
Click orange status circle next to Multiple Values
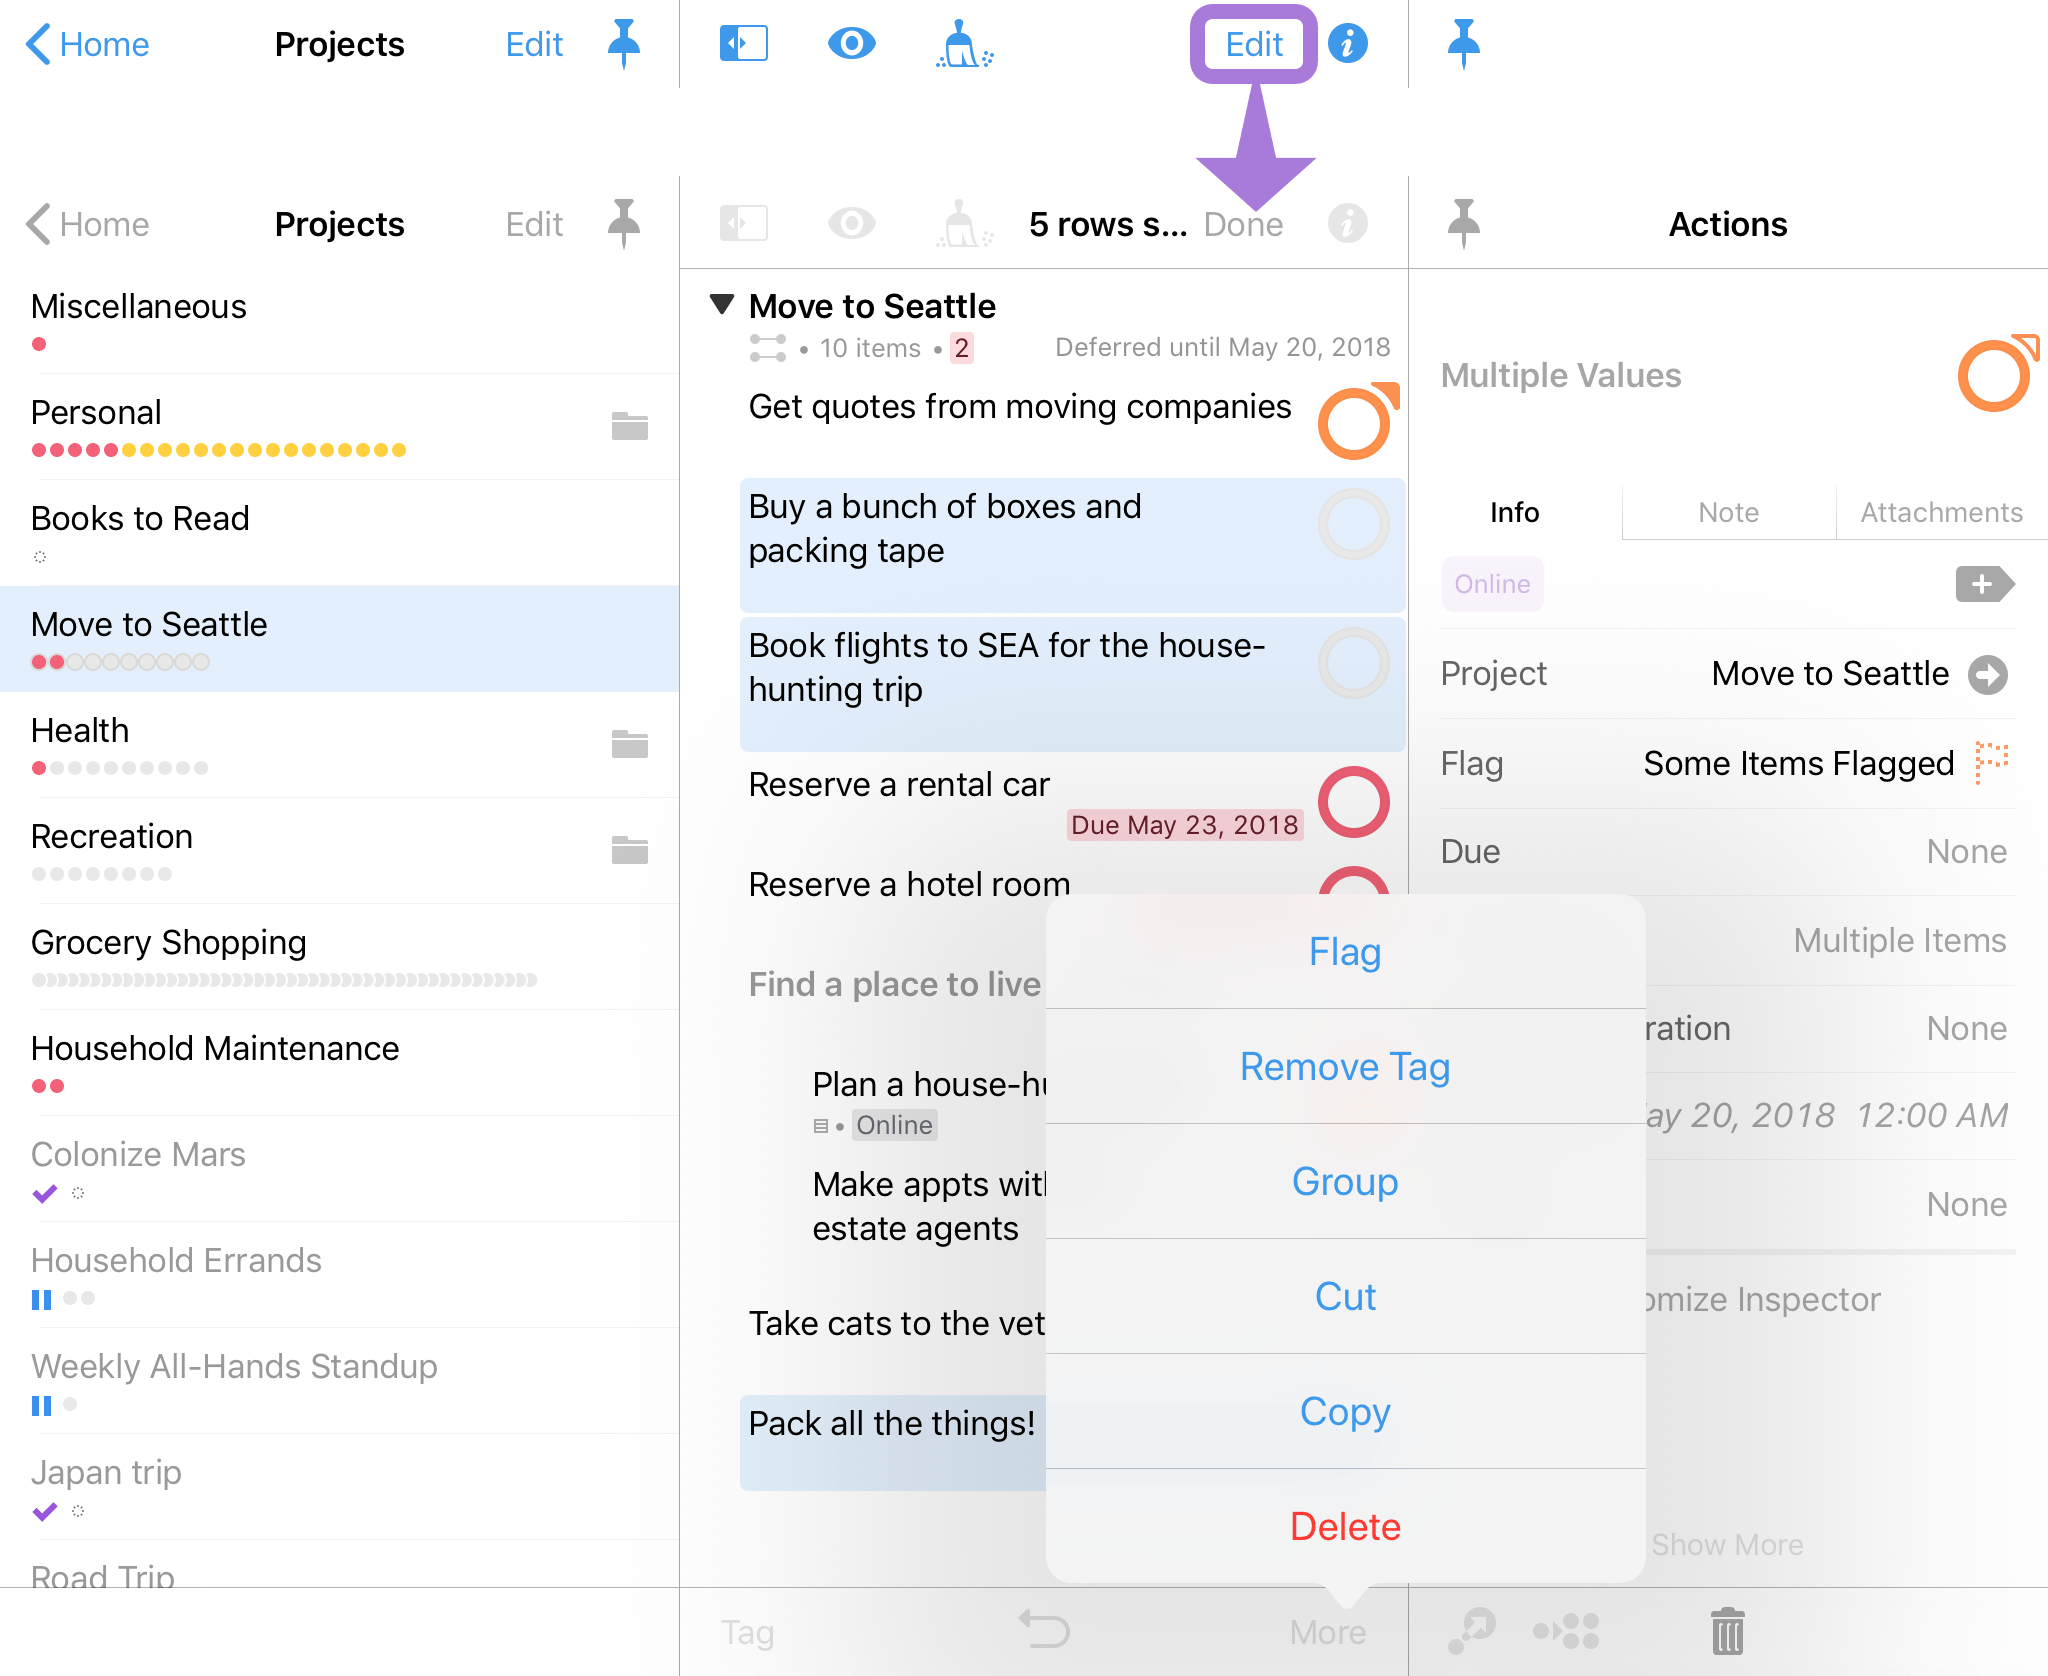coord(1996,374)
